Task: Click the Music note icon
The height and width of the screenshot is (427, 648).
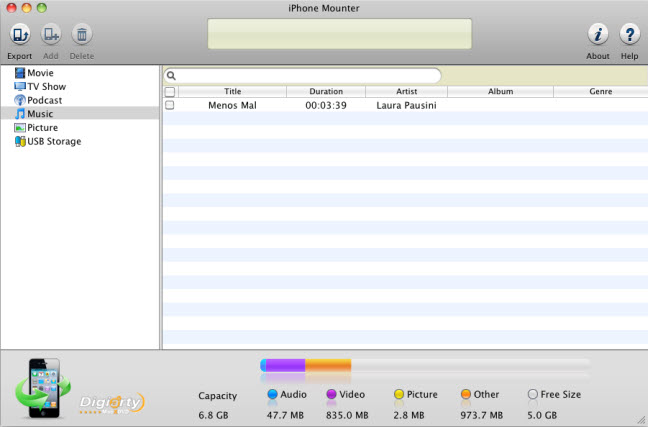Action: pyautogui.click(x=20, y=114)
